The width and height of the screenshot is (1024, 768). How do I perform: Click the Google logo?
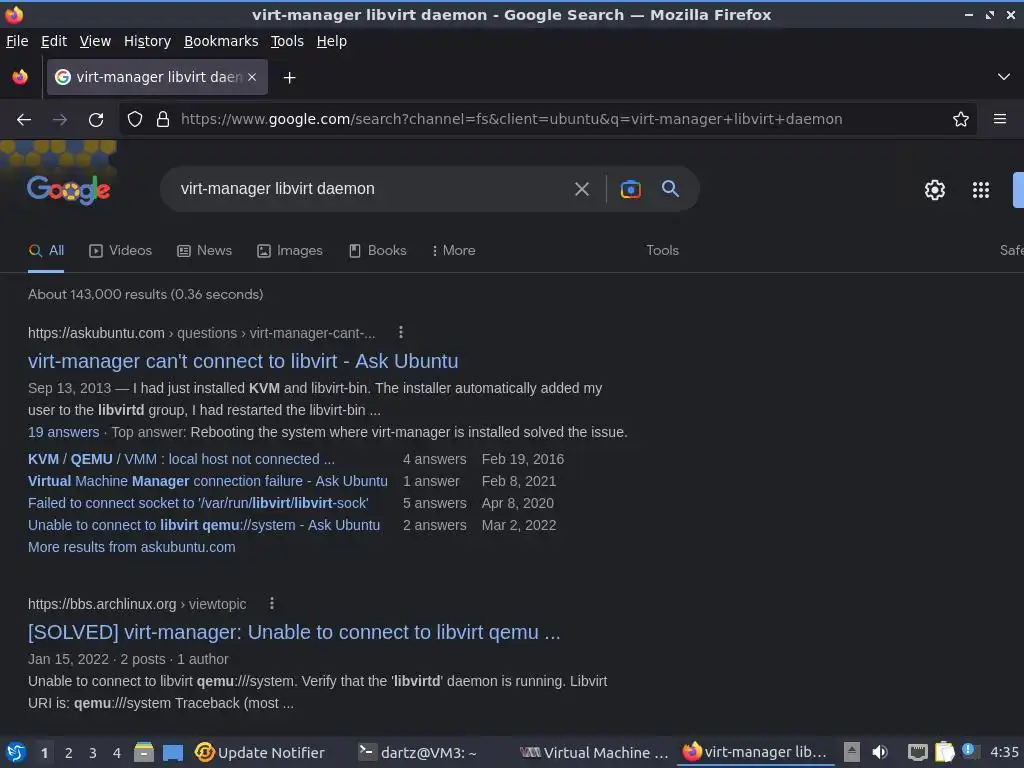coord(69,190)
